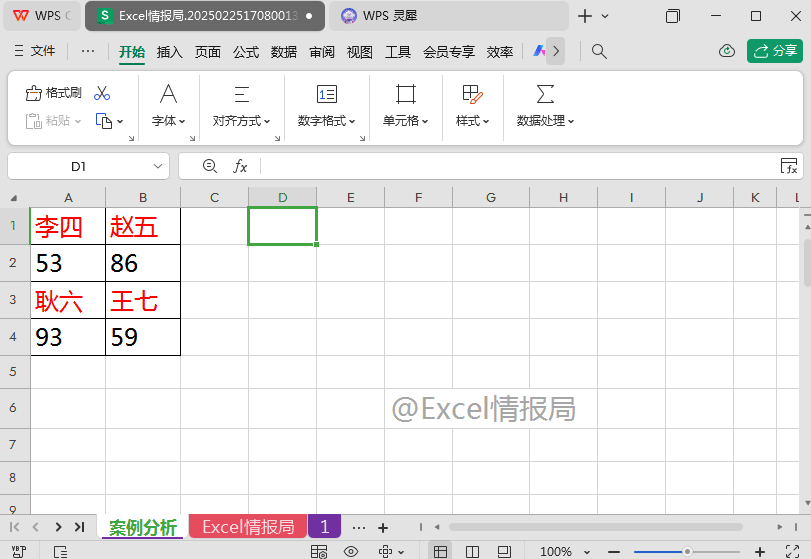Click the insert function fx icon

pos(240,166)
